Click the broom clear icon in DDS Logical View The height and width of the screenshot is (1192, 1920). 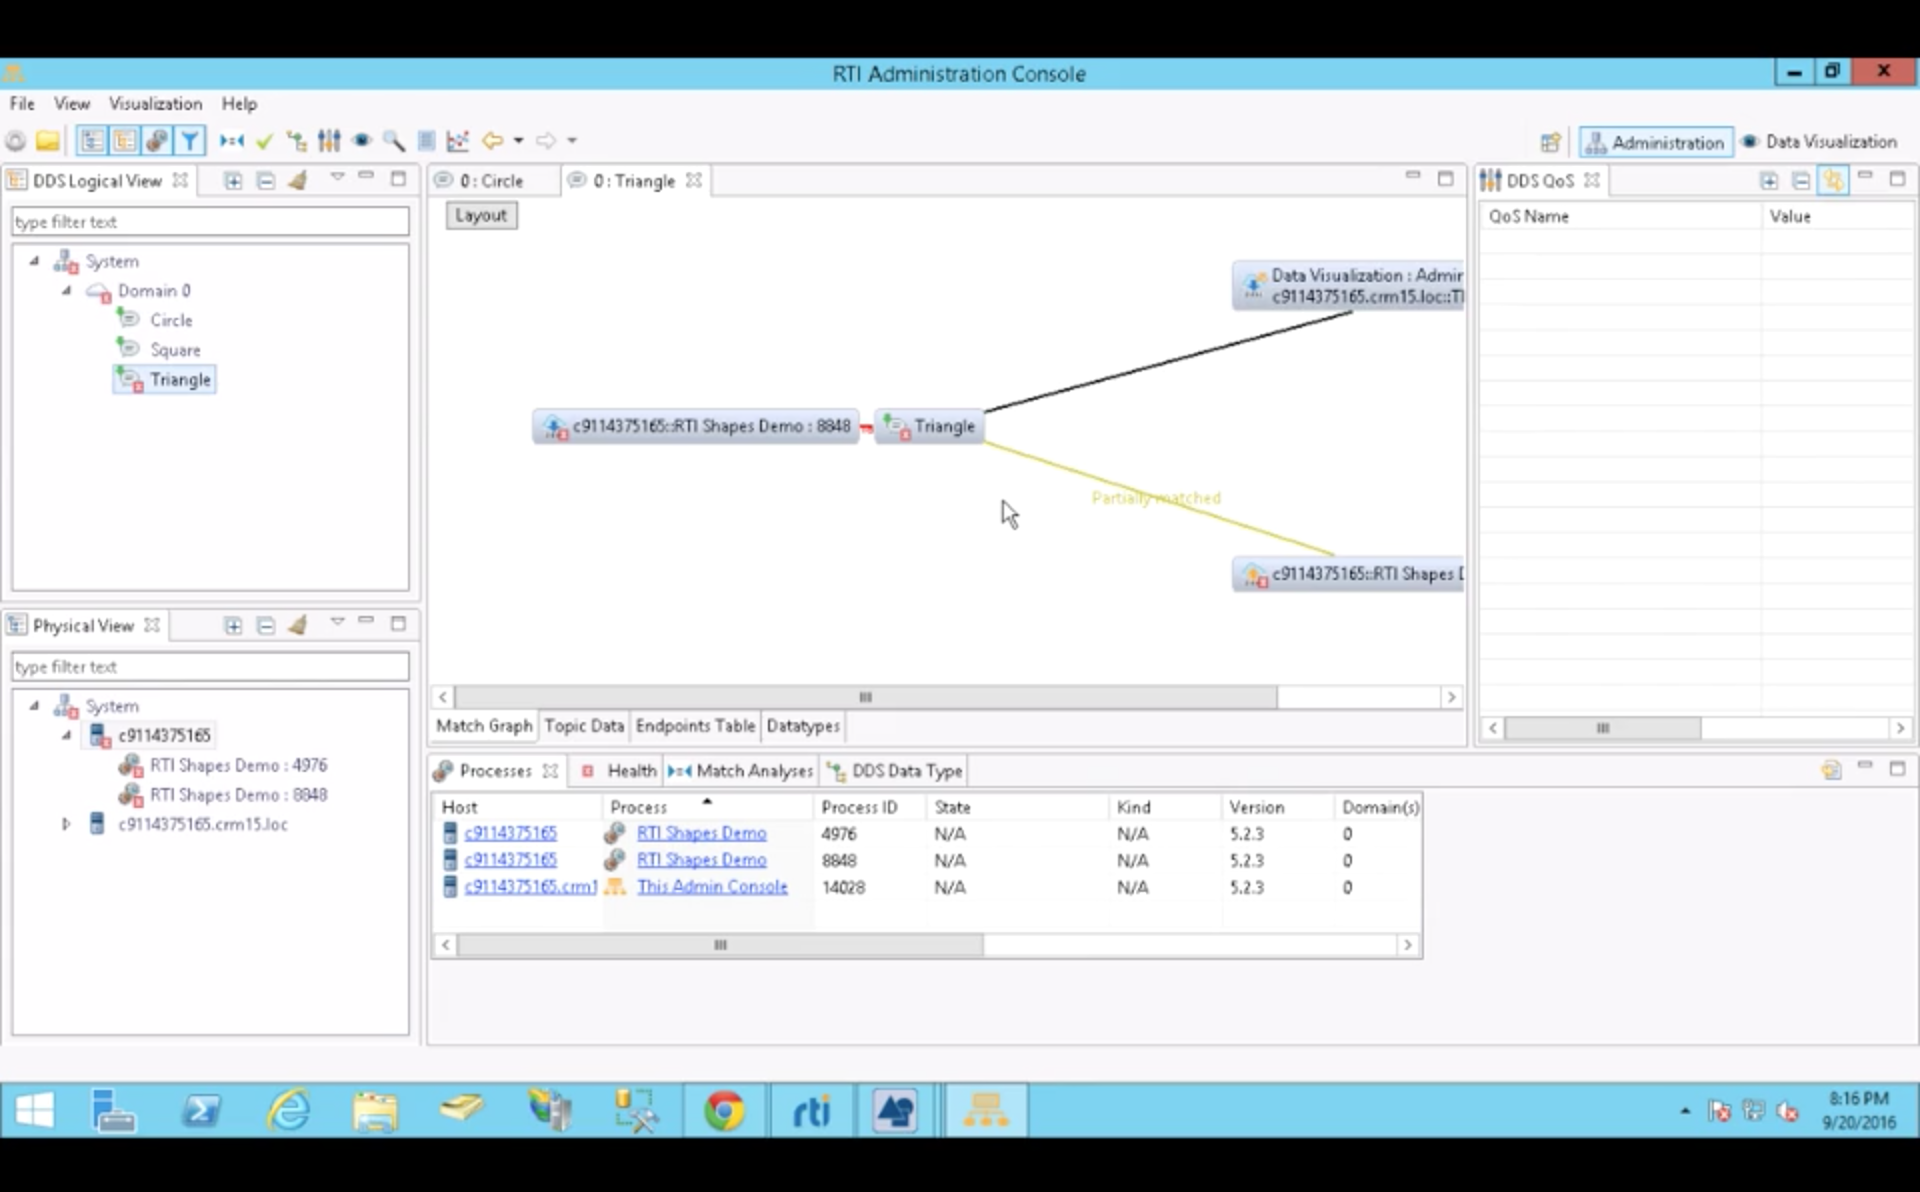(298, 180)
